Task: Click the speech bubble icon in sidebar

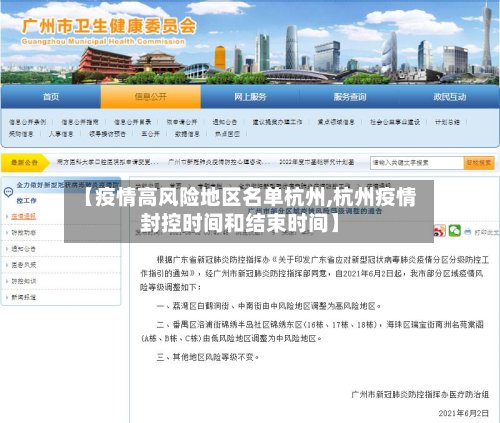Action: (x=8, y=192)
